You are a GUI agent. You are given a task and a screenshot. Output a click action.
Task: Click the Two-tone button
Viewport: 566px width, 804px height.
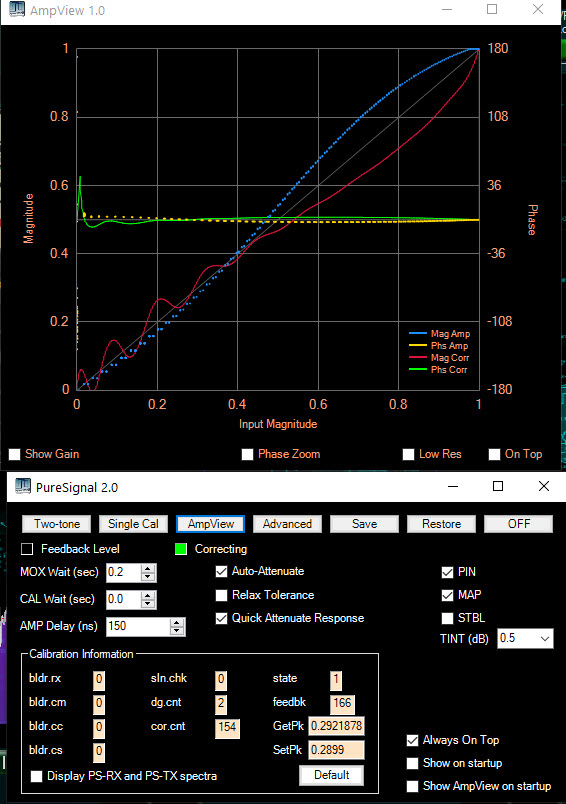[56, 524]
